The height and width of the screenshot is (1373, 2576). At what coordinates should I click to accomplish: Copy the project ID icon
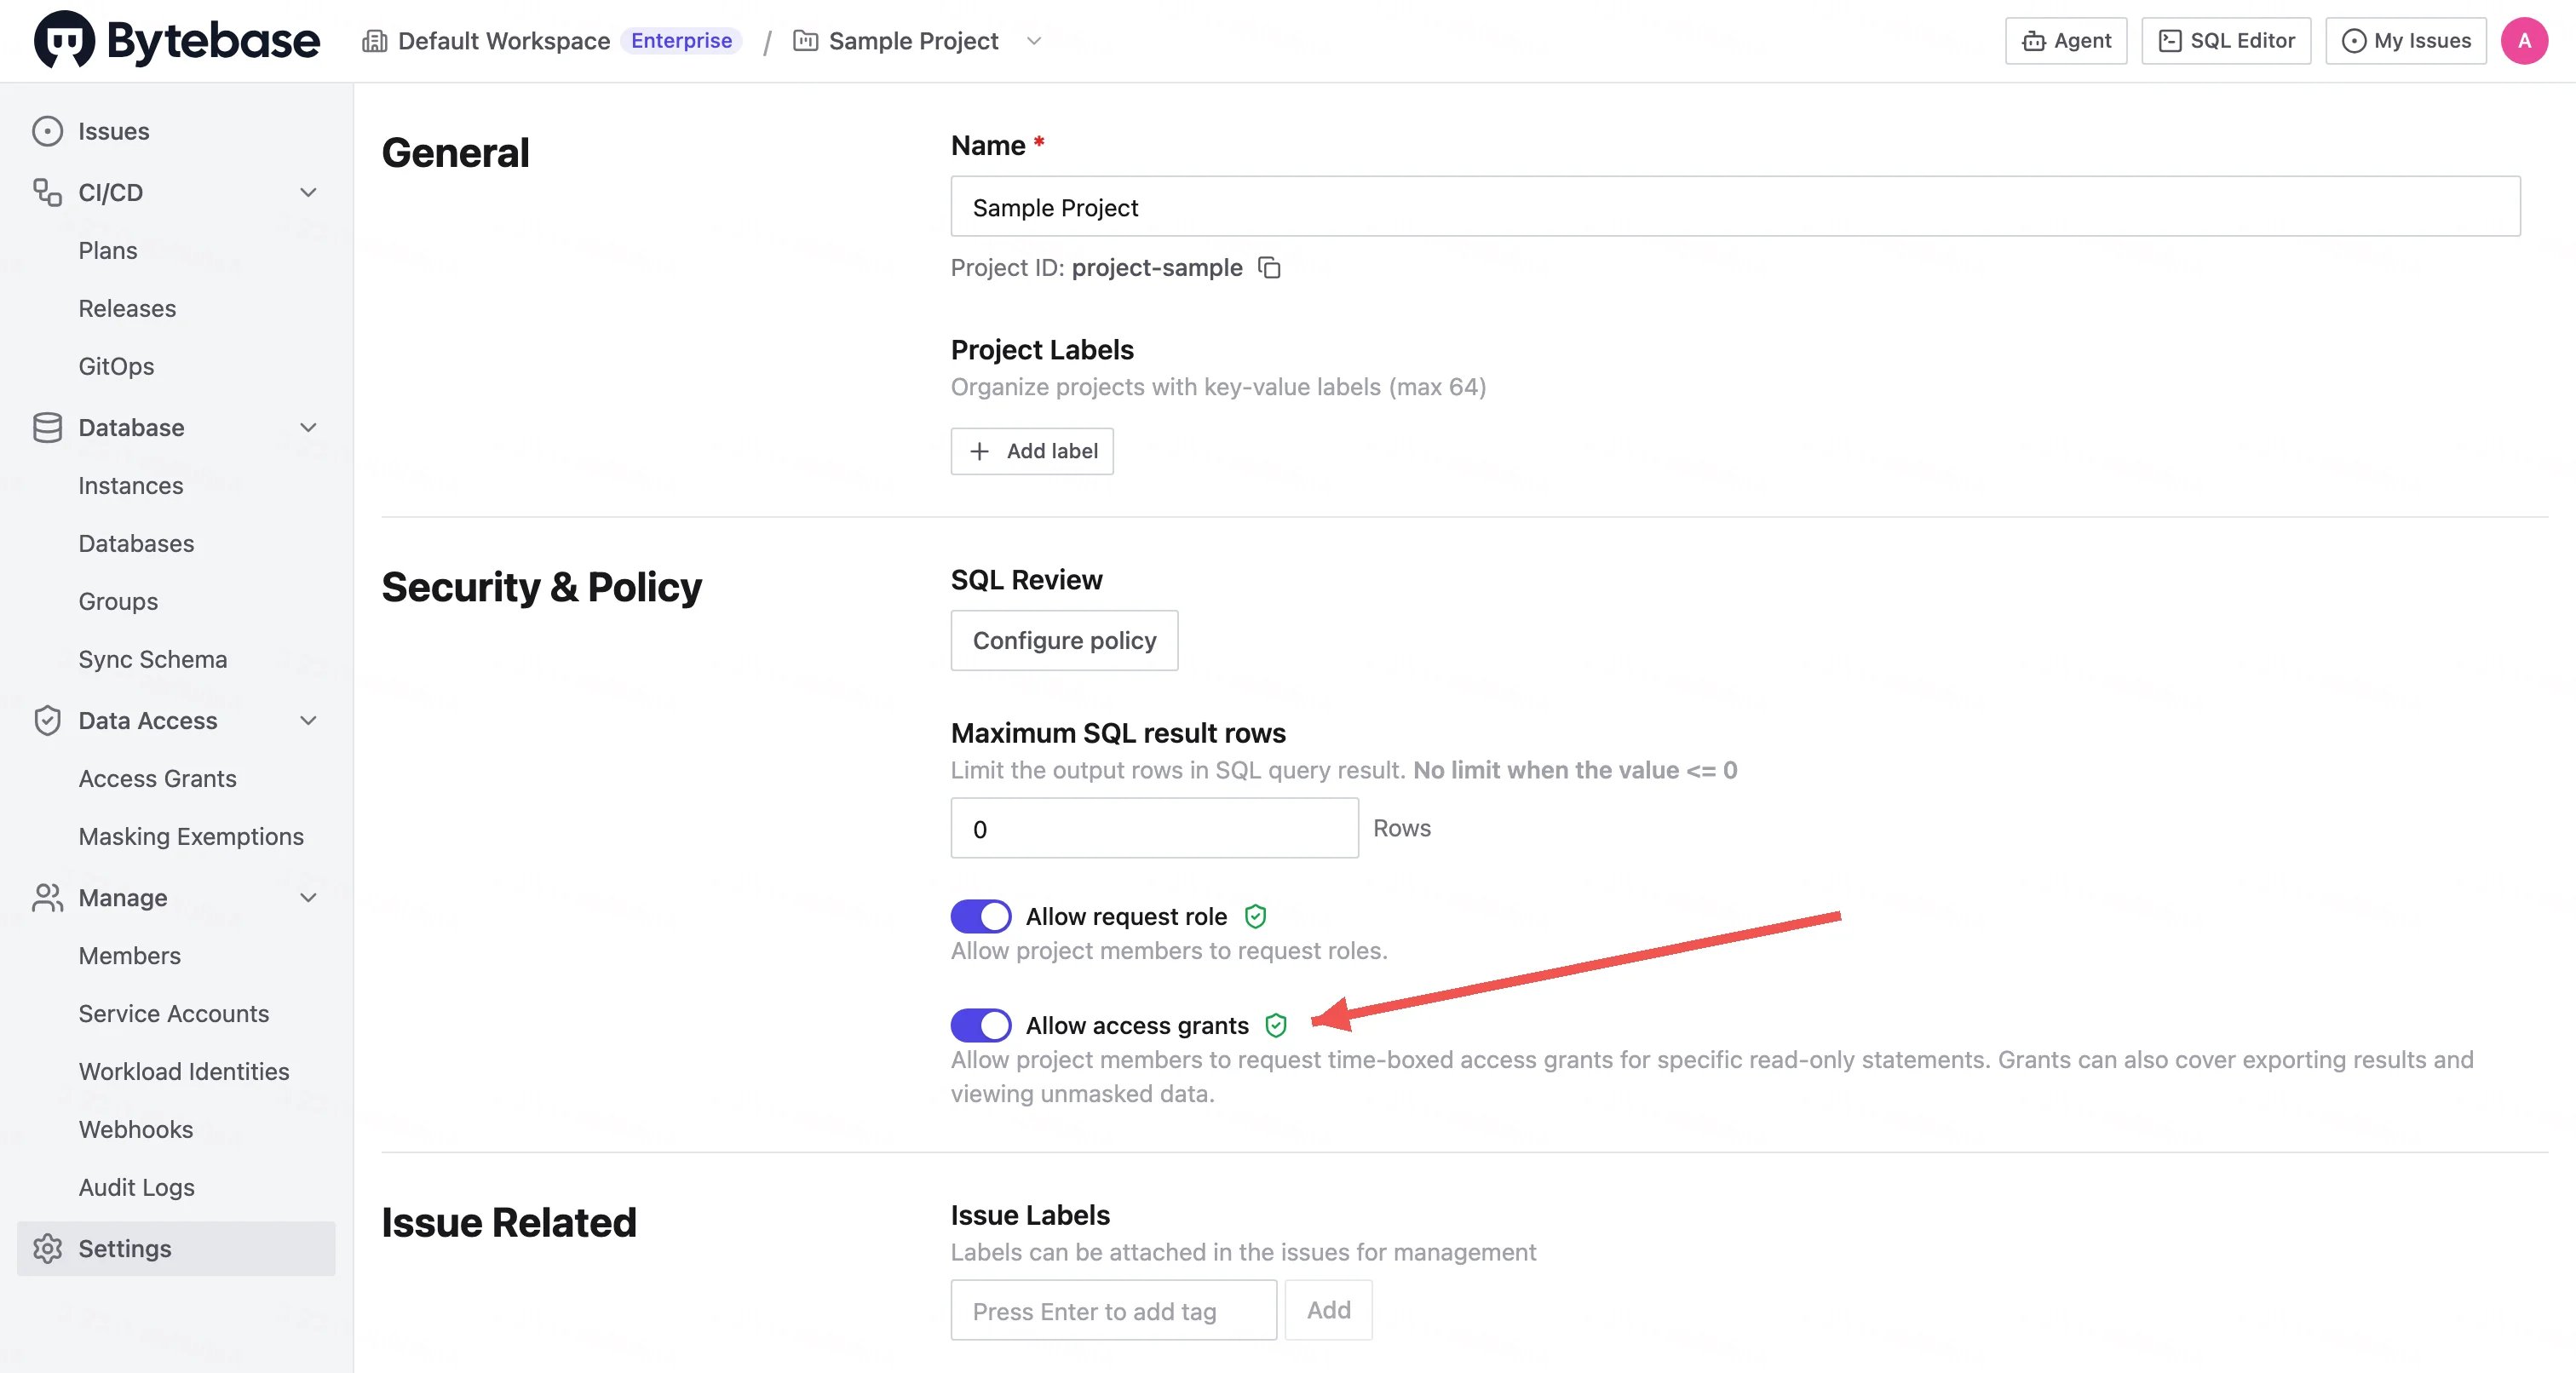pyautogui.click(x=1269, y=268)
